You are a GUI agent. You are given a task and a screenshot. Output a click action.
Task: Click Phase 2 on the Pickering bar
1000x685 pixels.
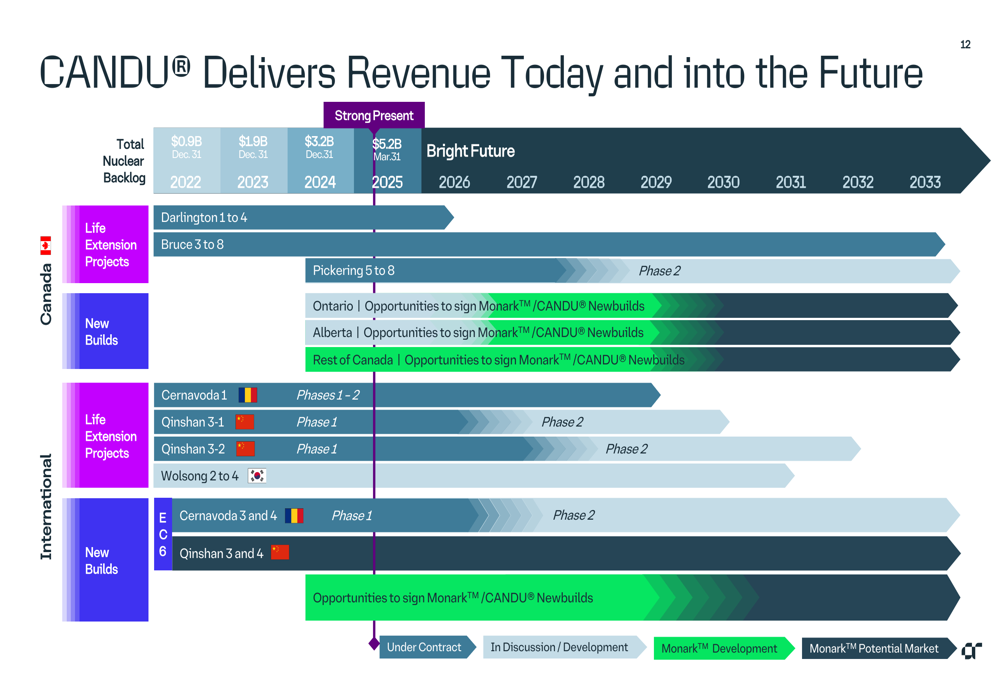[659, 271]
